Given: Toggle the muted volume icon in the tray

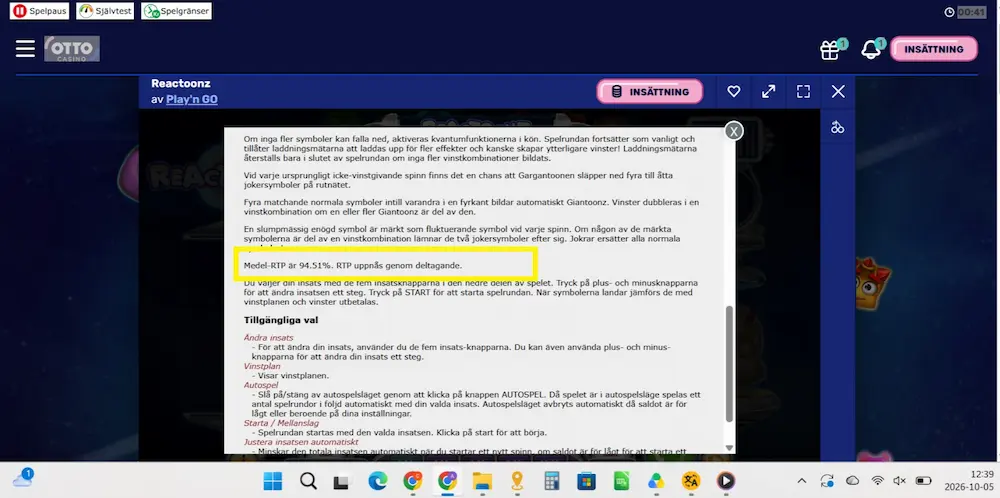Looking at the screenshot, I should [899, 481].
